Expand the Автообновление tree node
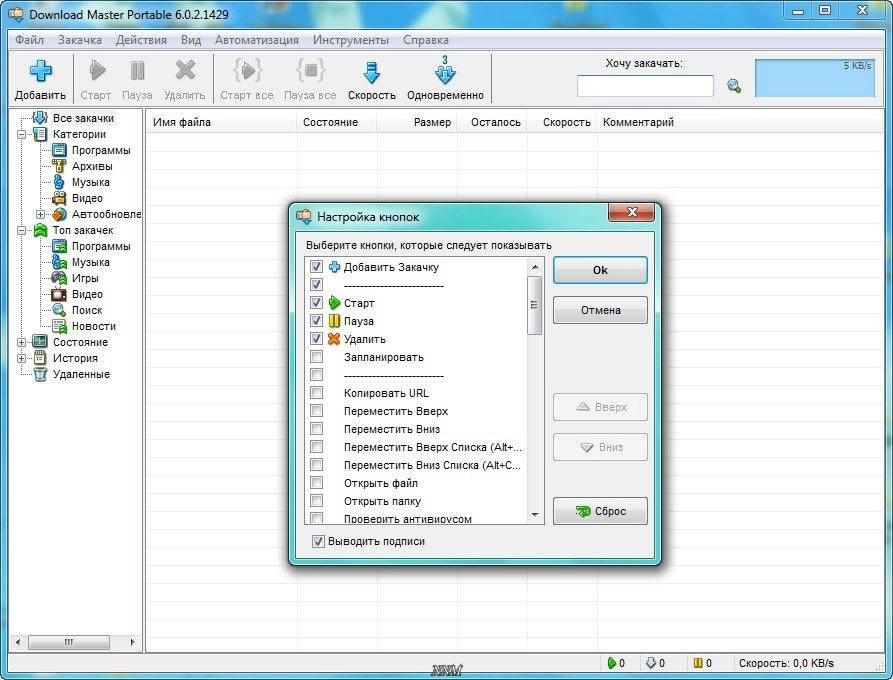Image resolution: width=893 pixels, height=680 pixels. click(x=40, y=215)
